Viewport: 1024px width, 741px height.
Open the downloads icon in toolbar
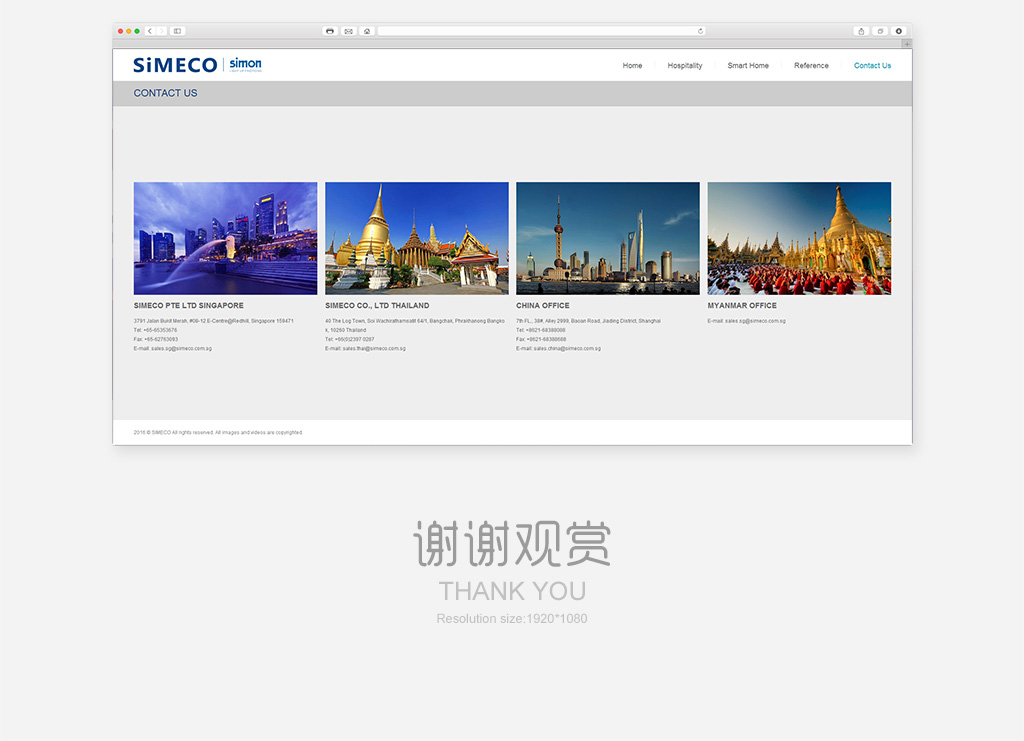(898, 31)
